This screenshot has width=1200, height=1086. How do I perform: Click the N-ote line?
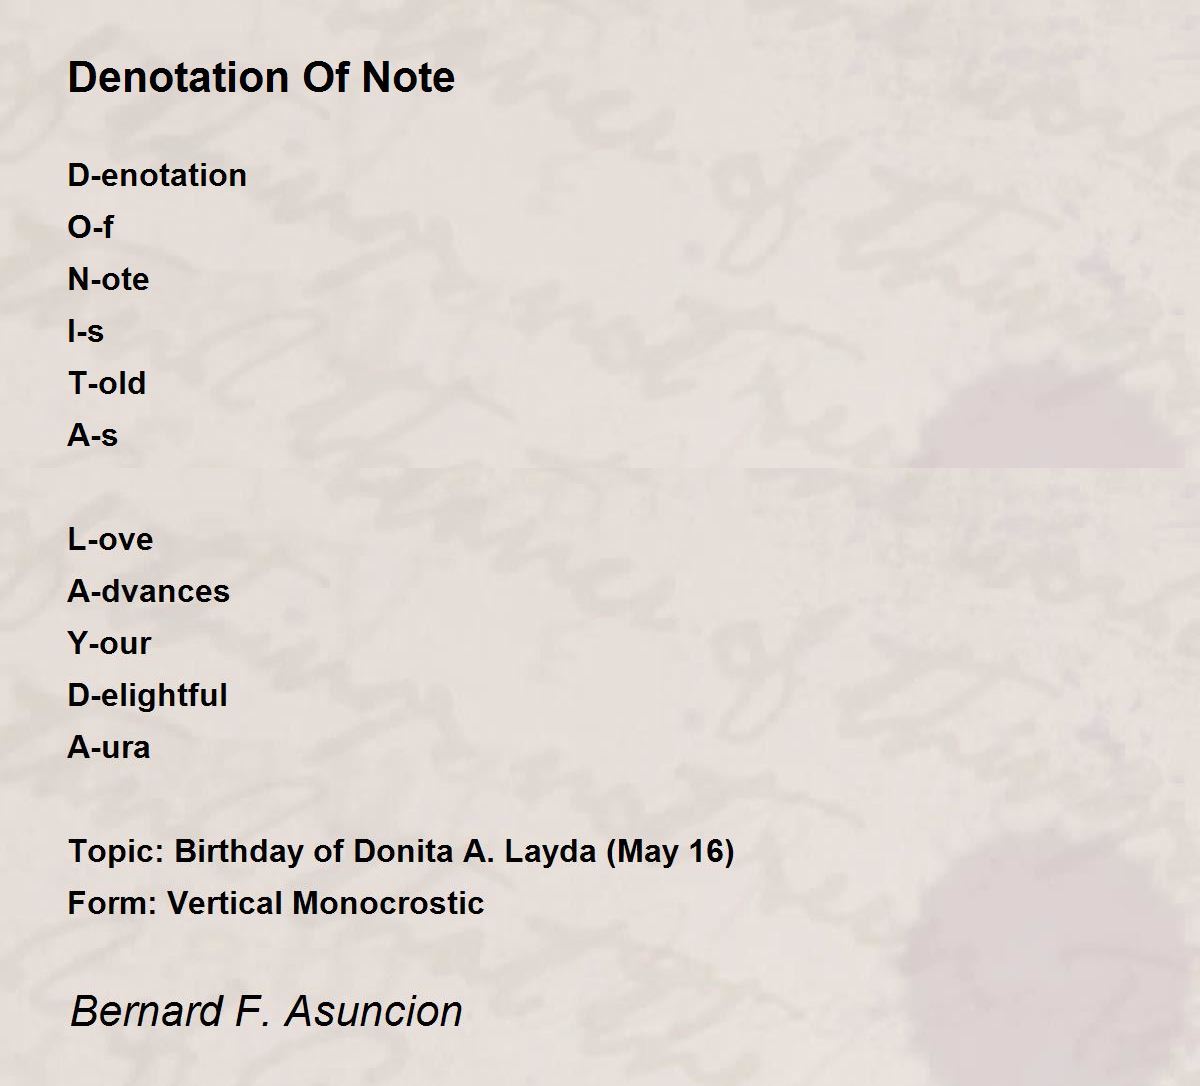tap(108, 279)
